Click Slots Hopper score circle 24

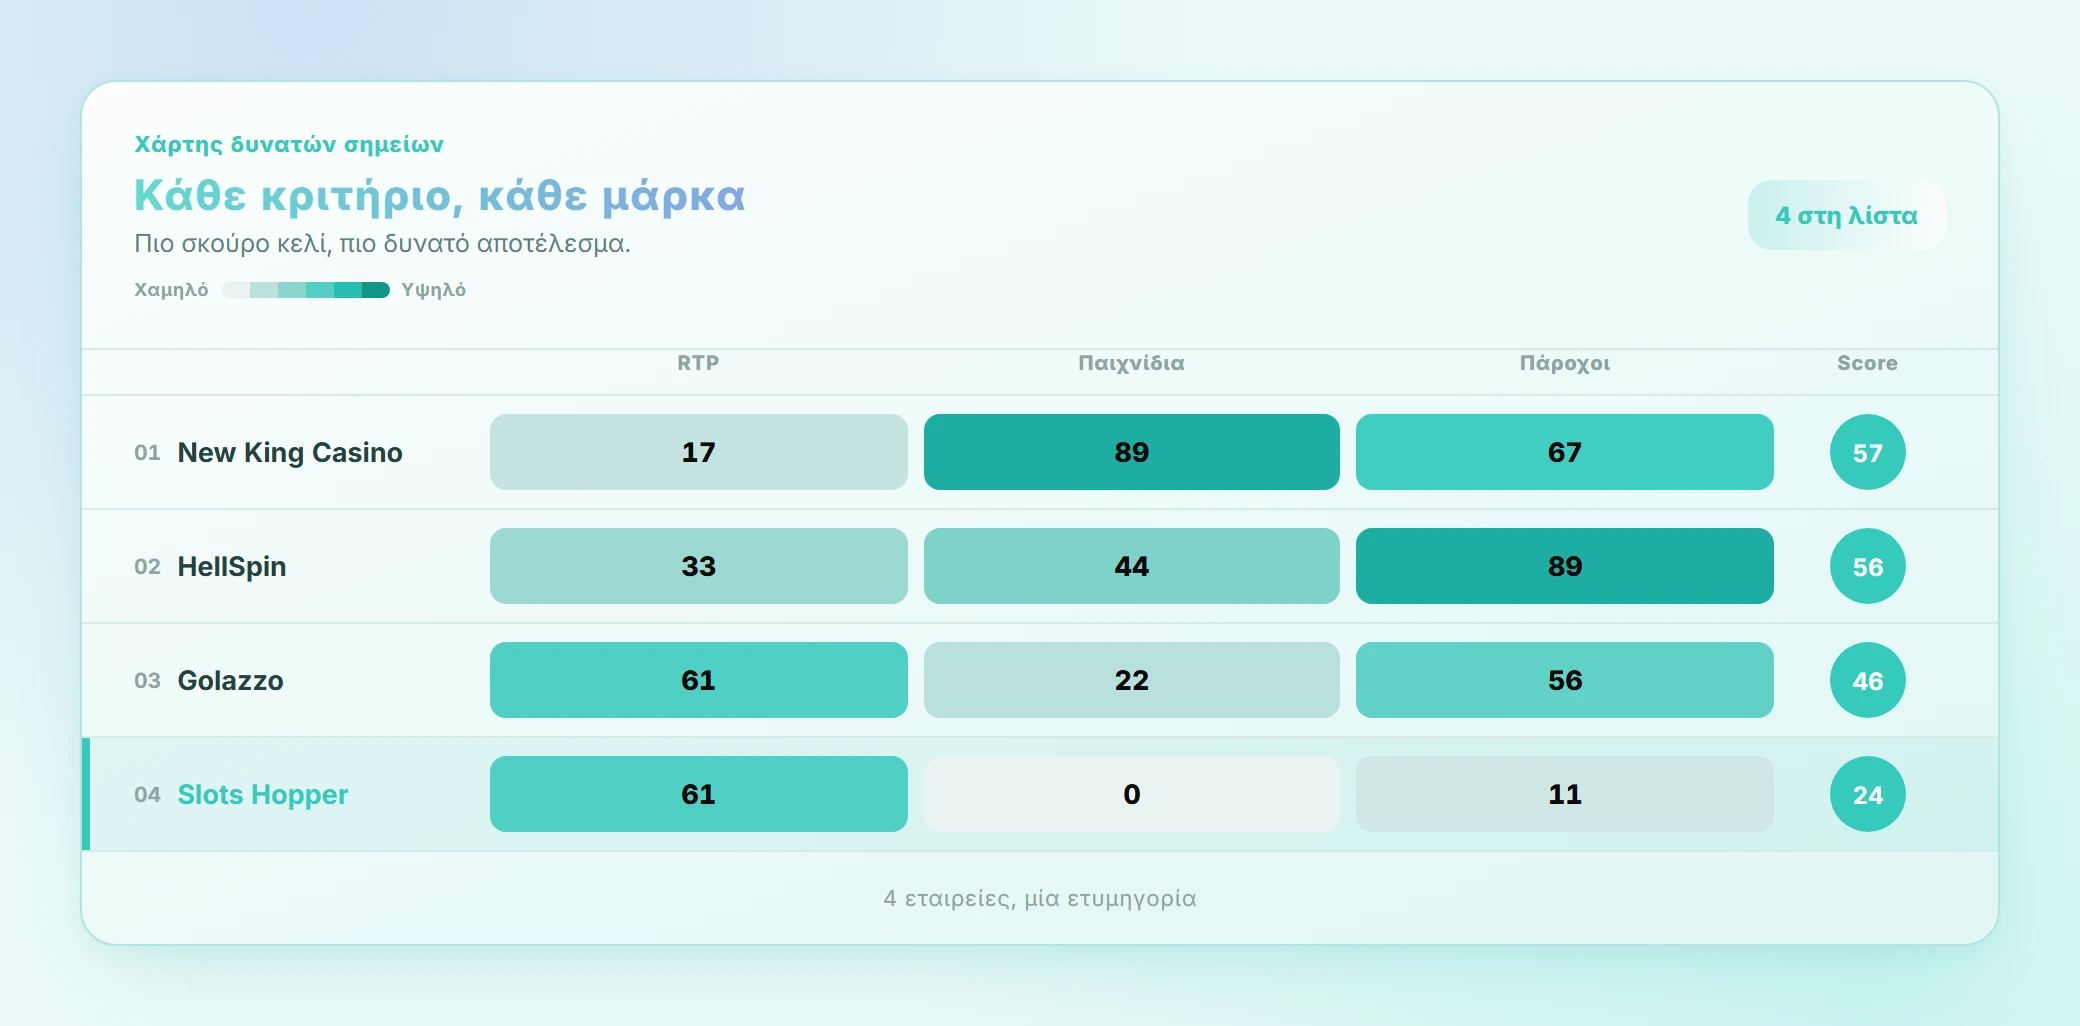click(1868, 794)
